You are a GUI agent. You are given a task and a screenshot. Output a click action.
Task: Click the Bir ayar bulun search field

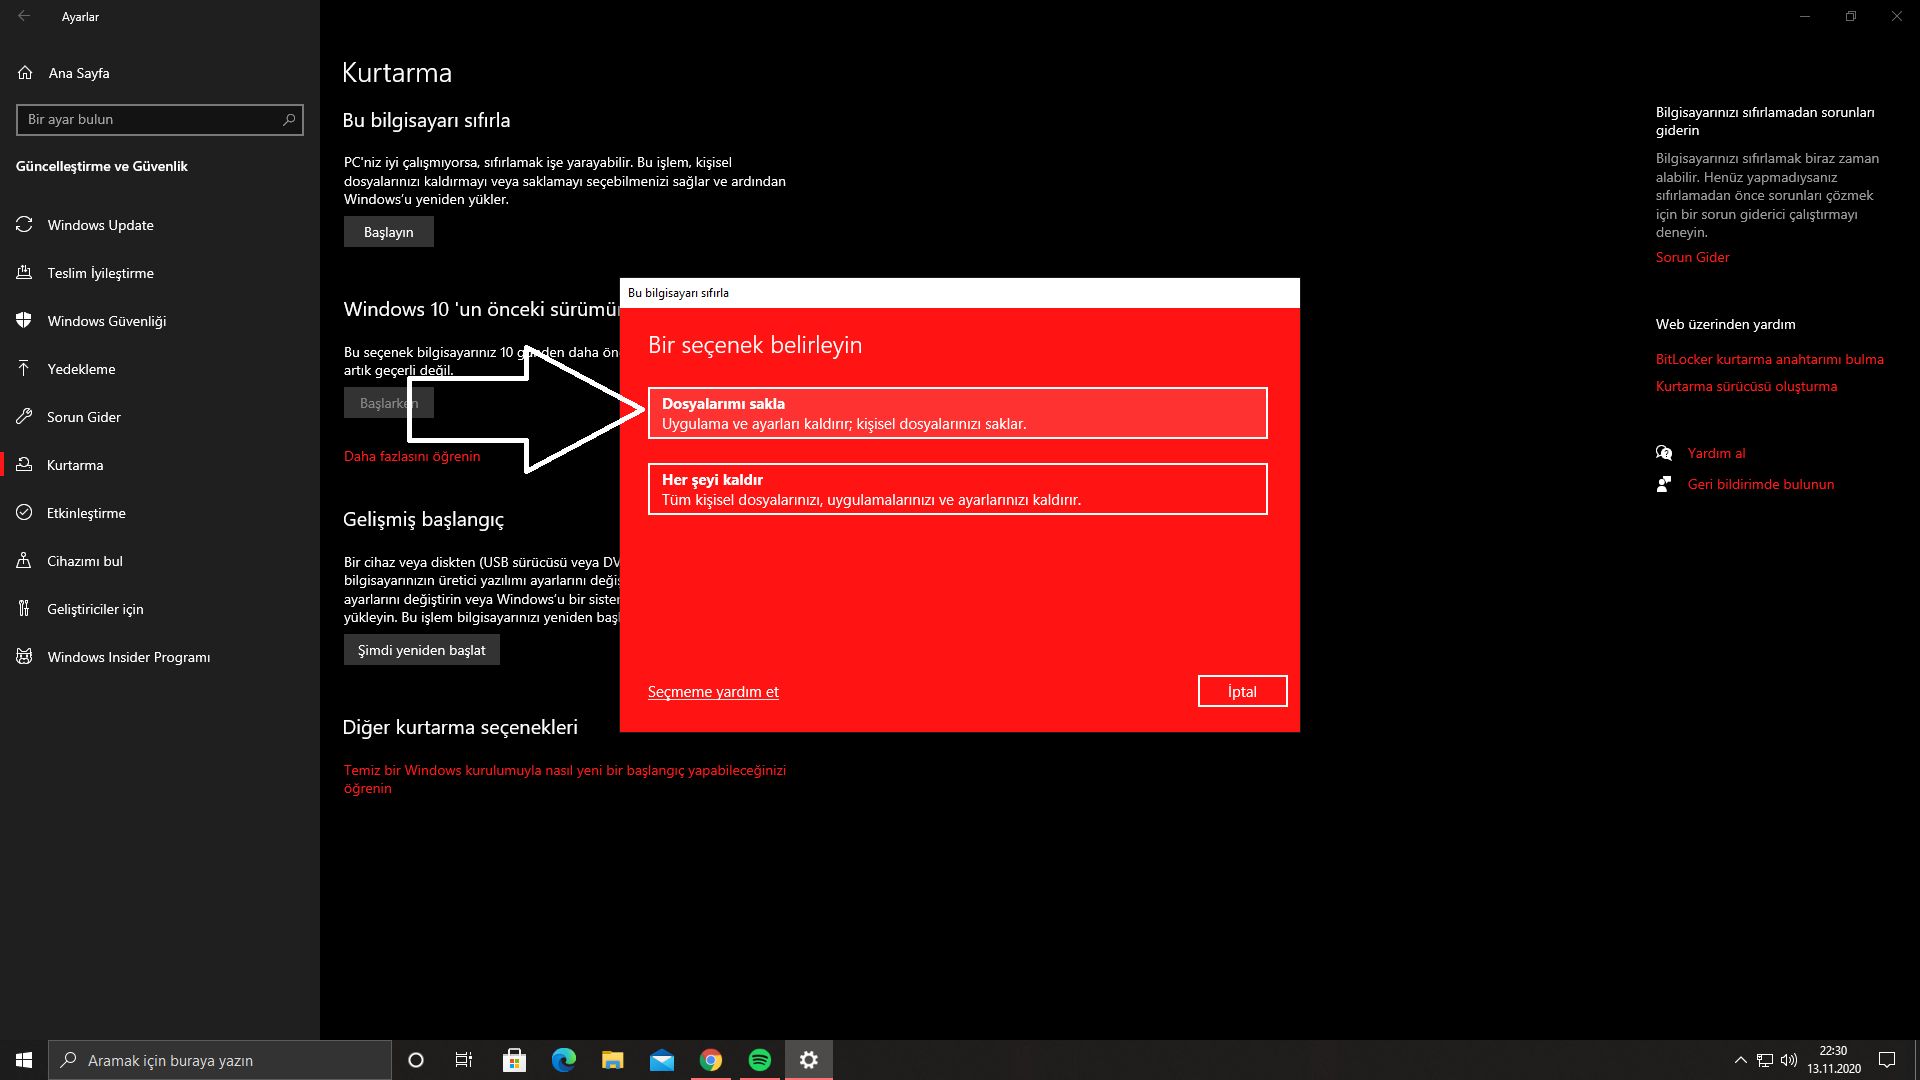(150, 120)
